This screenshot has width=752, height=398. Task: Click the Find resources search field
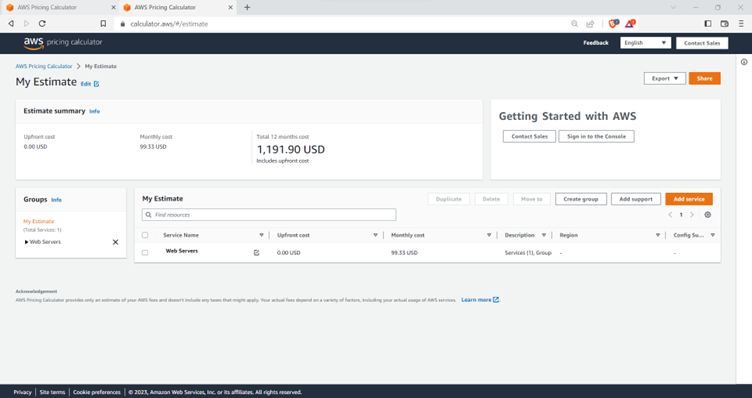click(269, 215)
